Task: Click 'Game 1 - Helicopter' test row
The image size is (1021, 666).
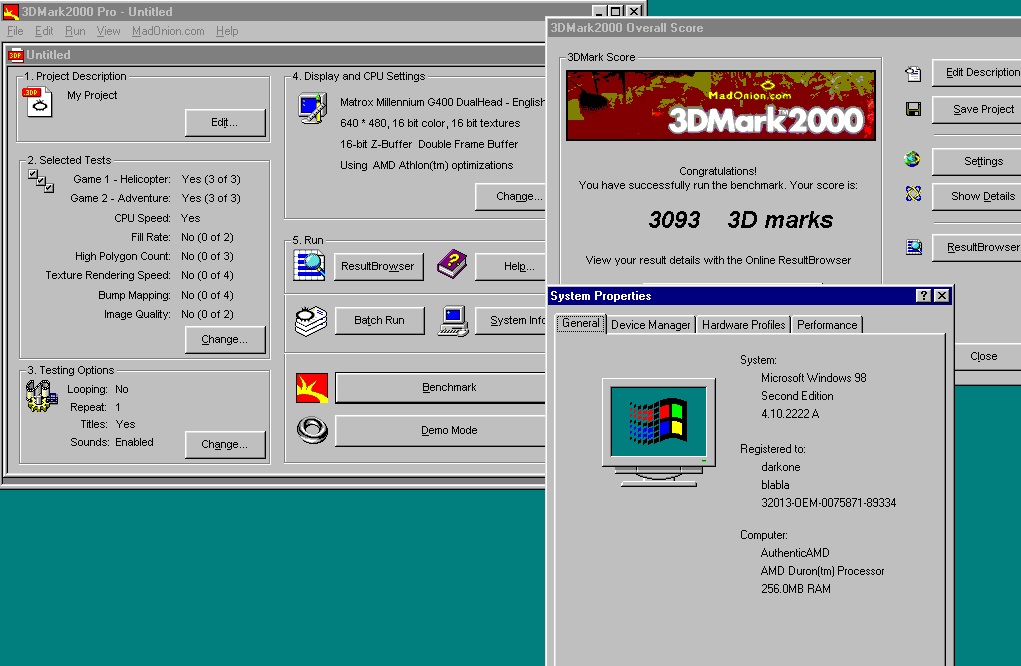Action: [x=156, y=179]
